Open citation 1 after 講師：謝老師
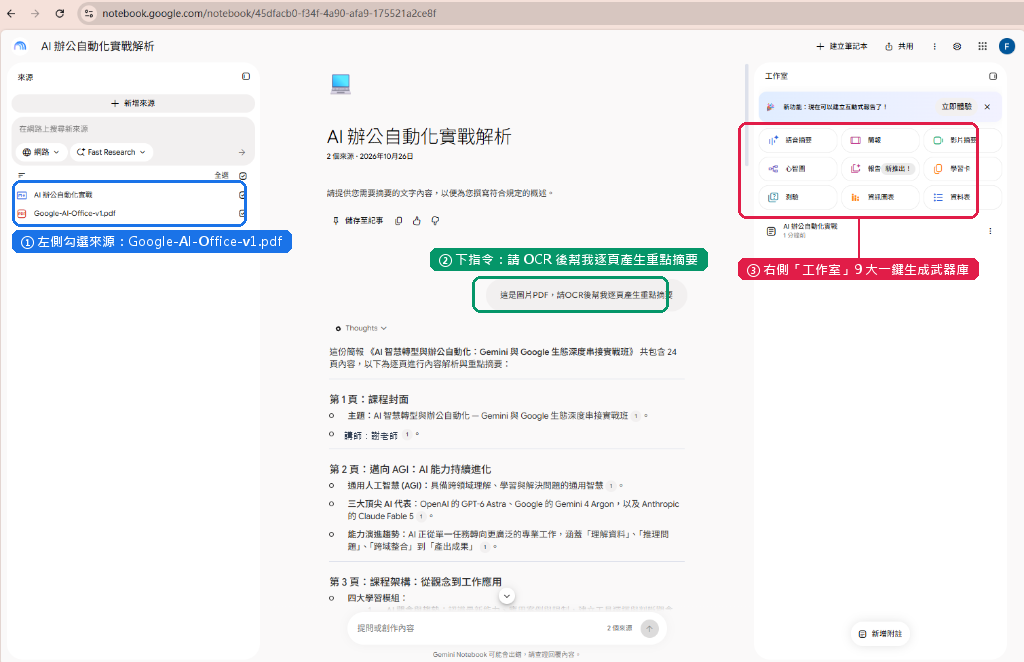The image size is (1024, 662). point(408,435)
